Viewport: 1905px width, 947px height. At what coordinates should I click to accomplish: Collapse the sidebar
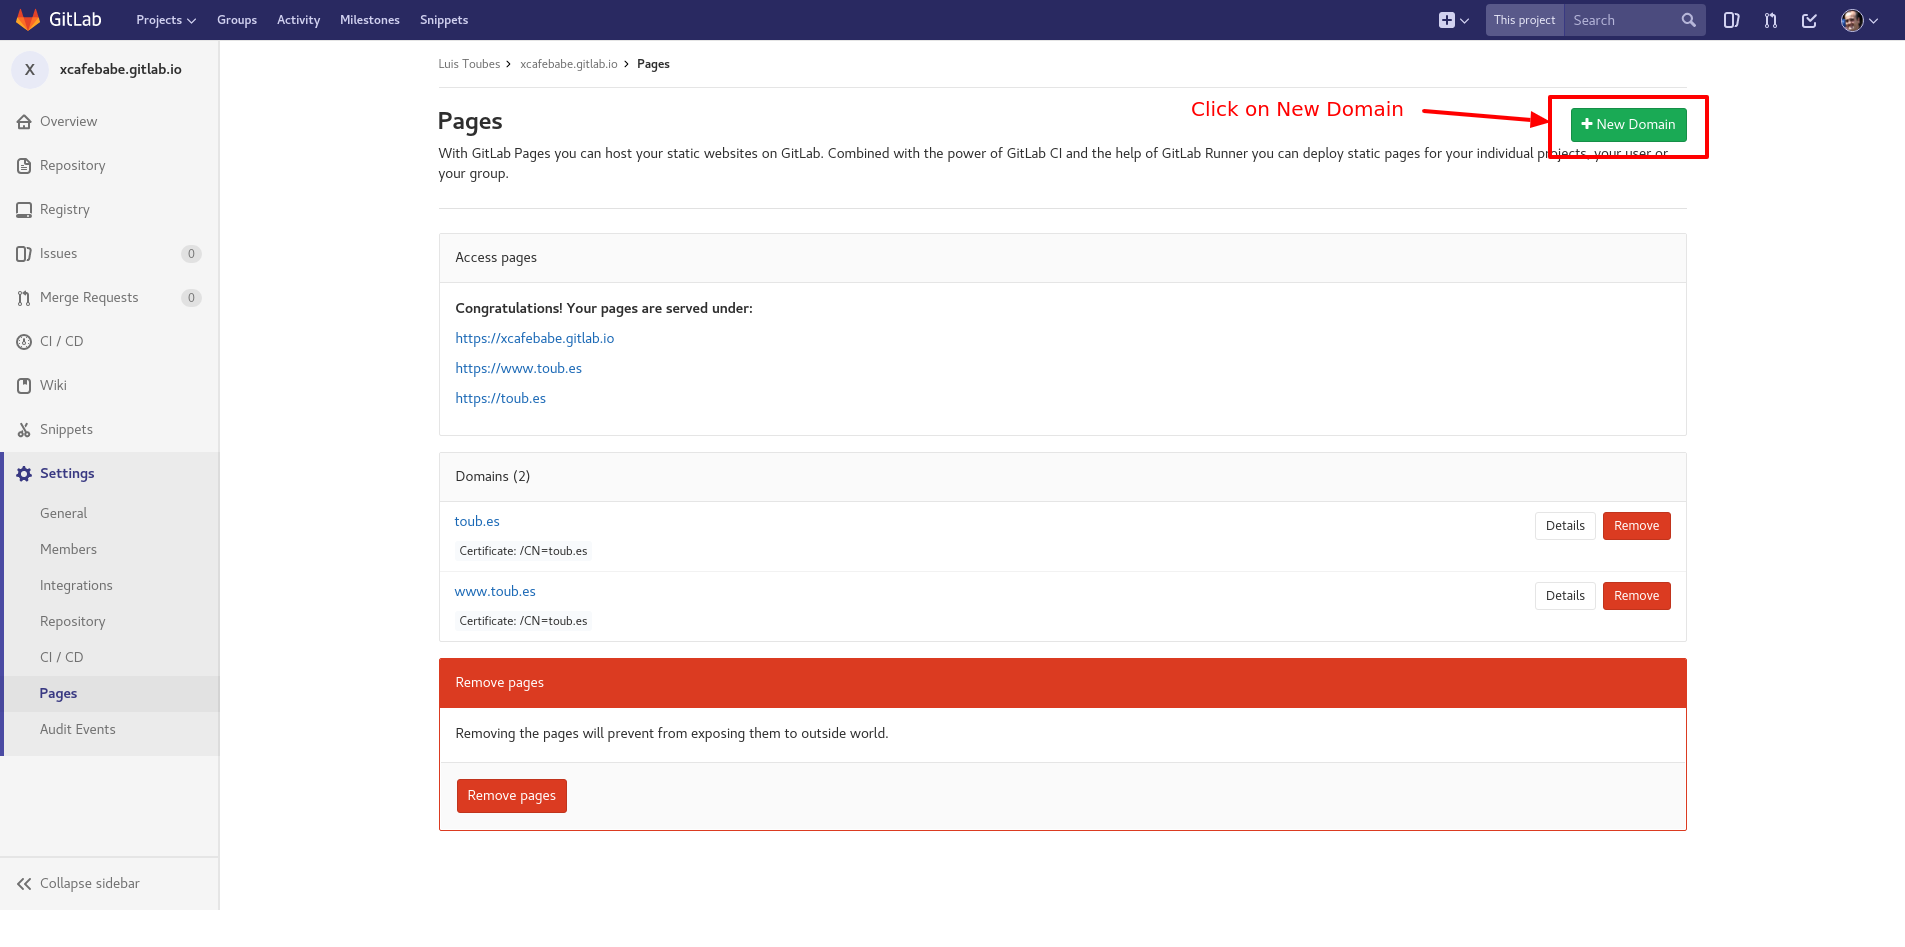(78, 884)
